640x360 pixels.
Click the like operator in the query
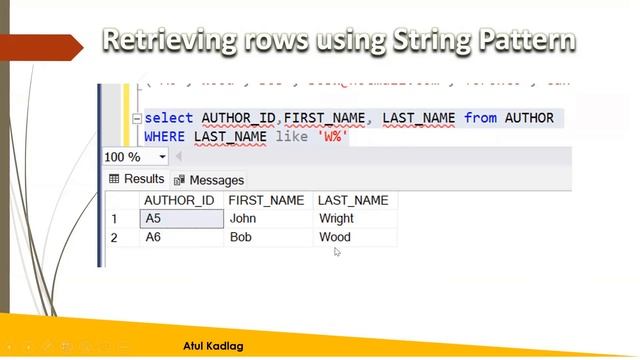pos(291,136)
